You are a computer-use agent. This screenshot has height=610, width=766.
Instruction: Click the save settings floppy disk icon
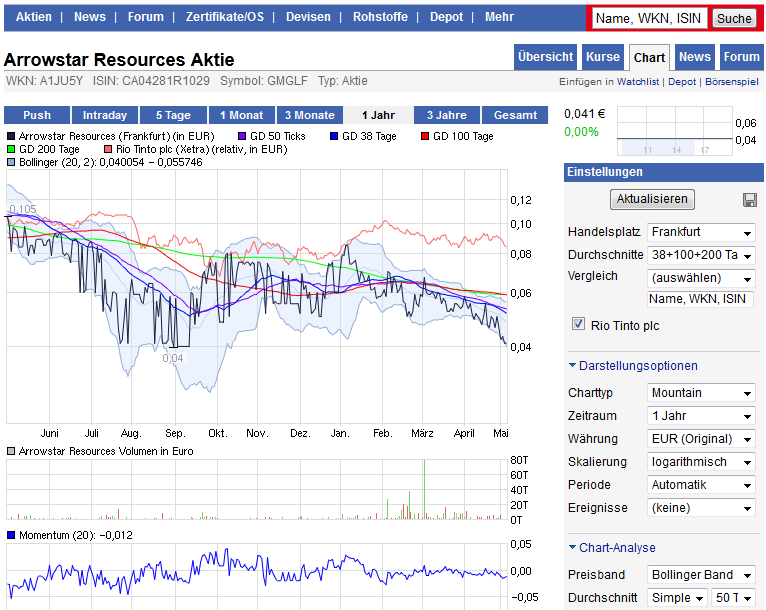click(750, 200)
